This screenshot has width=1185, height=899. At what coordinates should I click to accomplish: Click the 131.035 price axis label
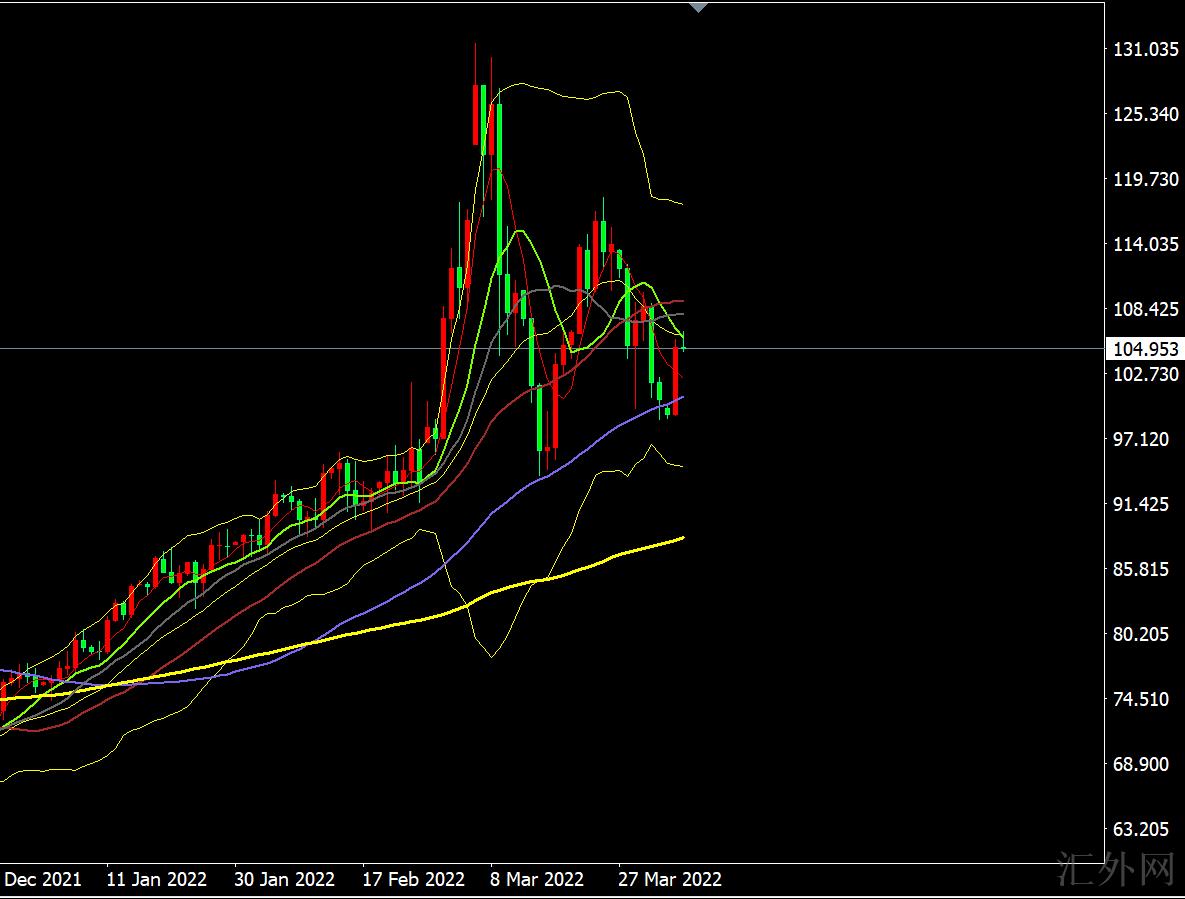[x=1146, y=49]
